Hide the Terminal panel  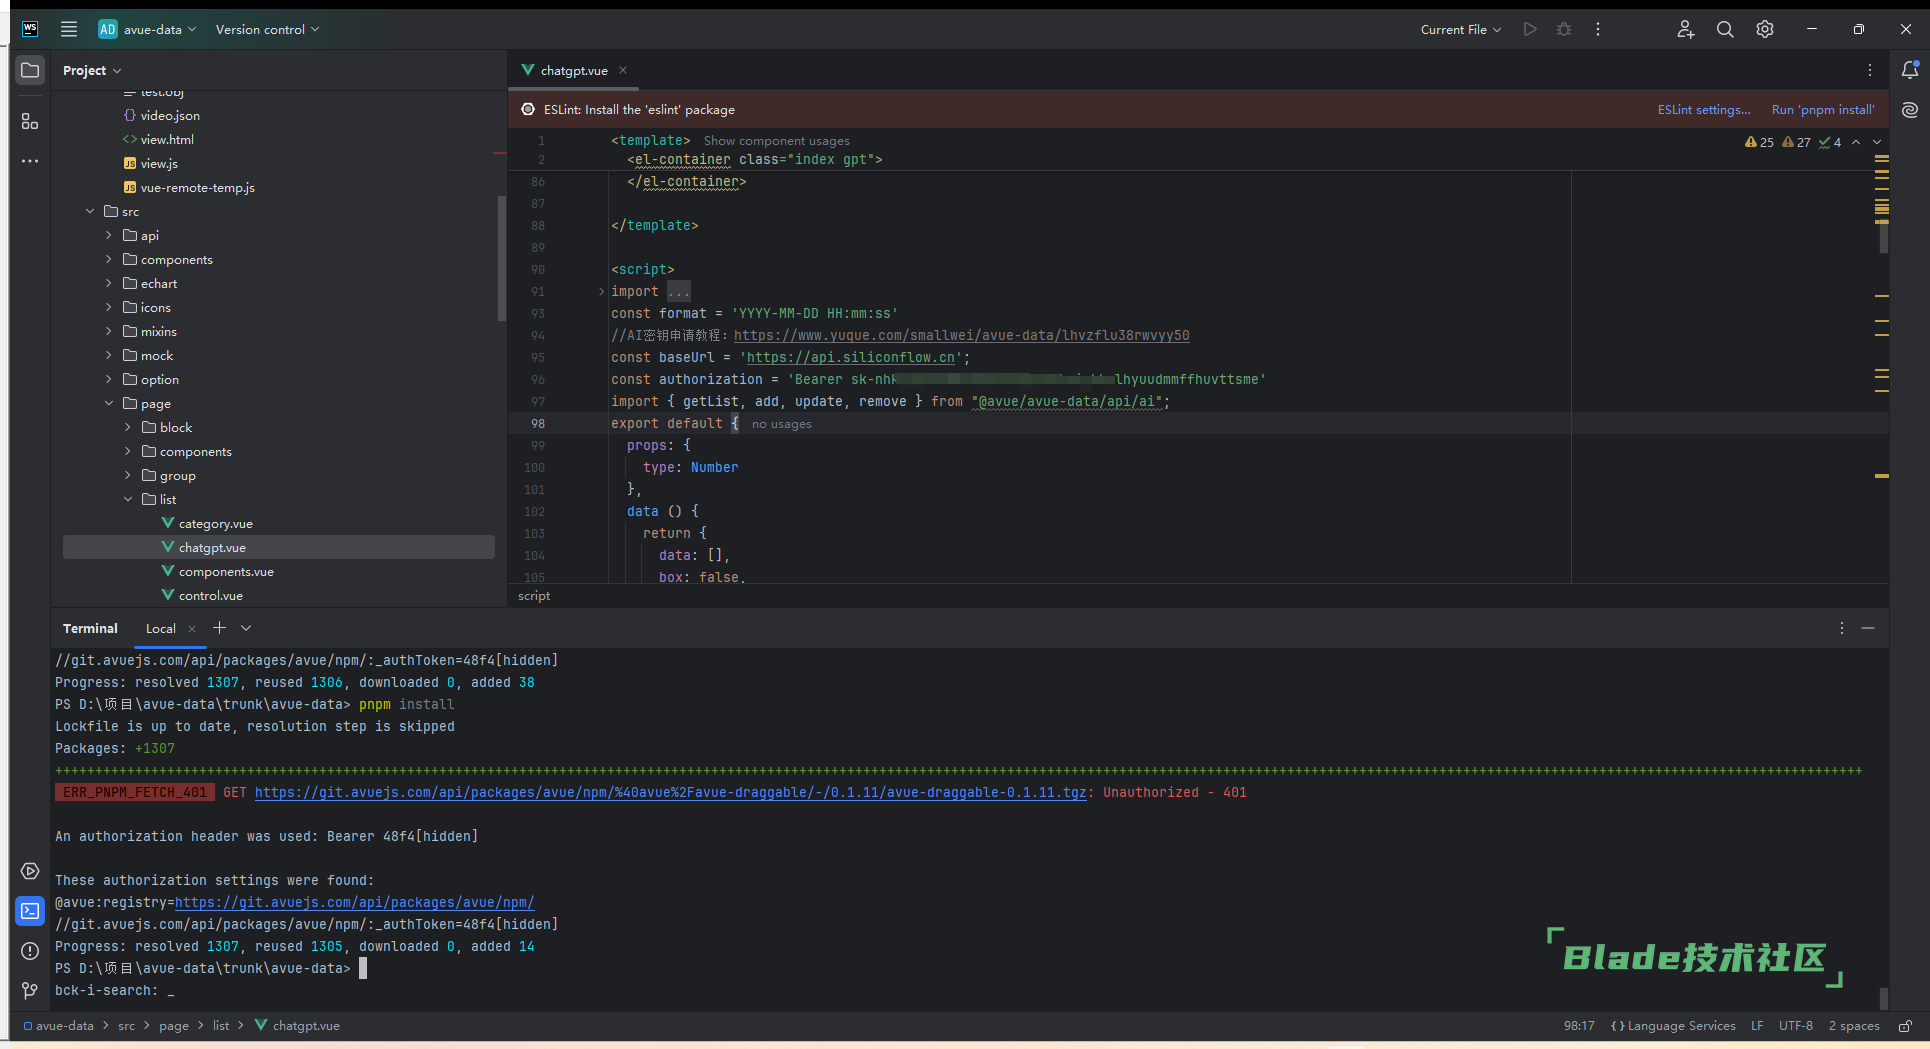pos(1868,628)
